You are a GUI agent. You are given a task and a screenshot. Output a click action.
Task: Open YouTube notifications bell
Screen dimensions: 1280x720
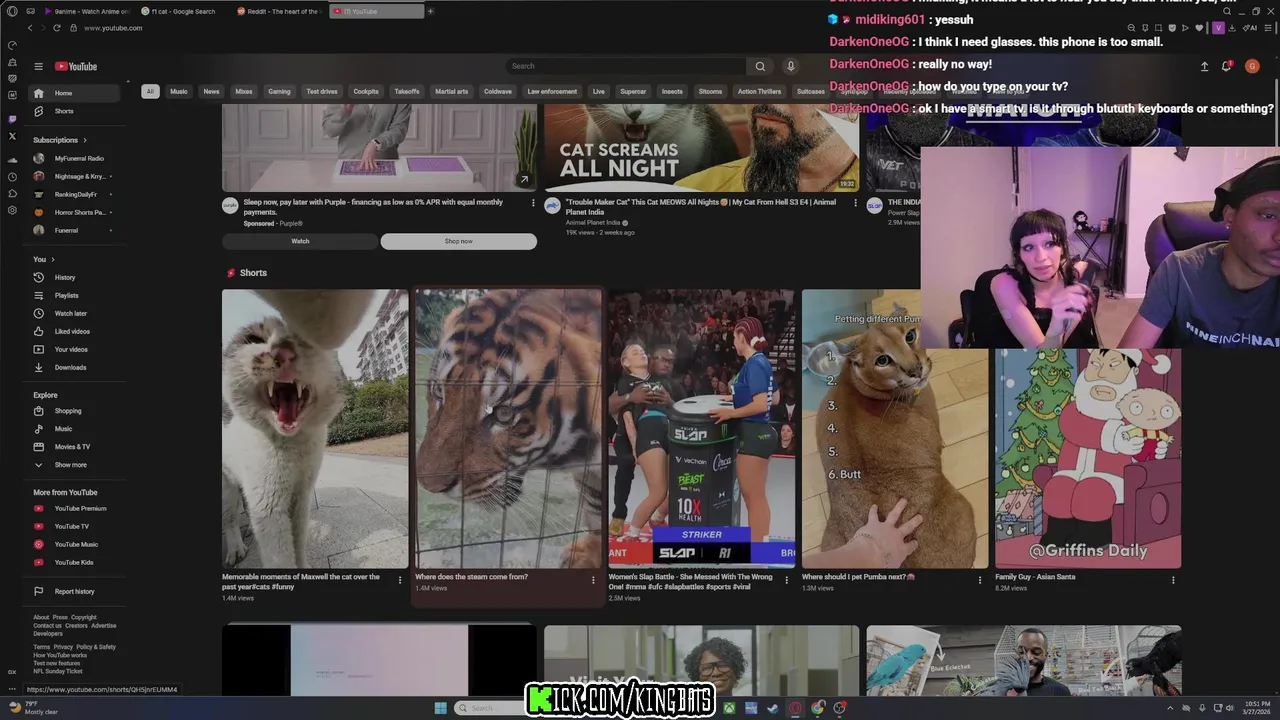[1226, 66]
